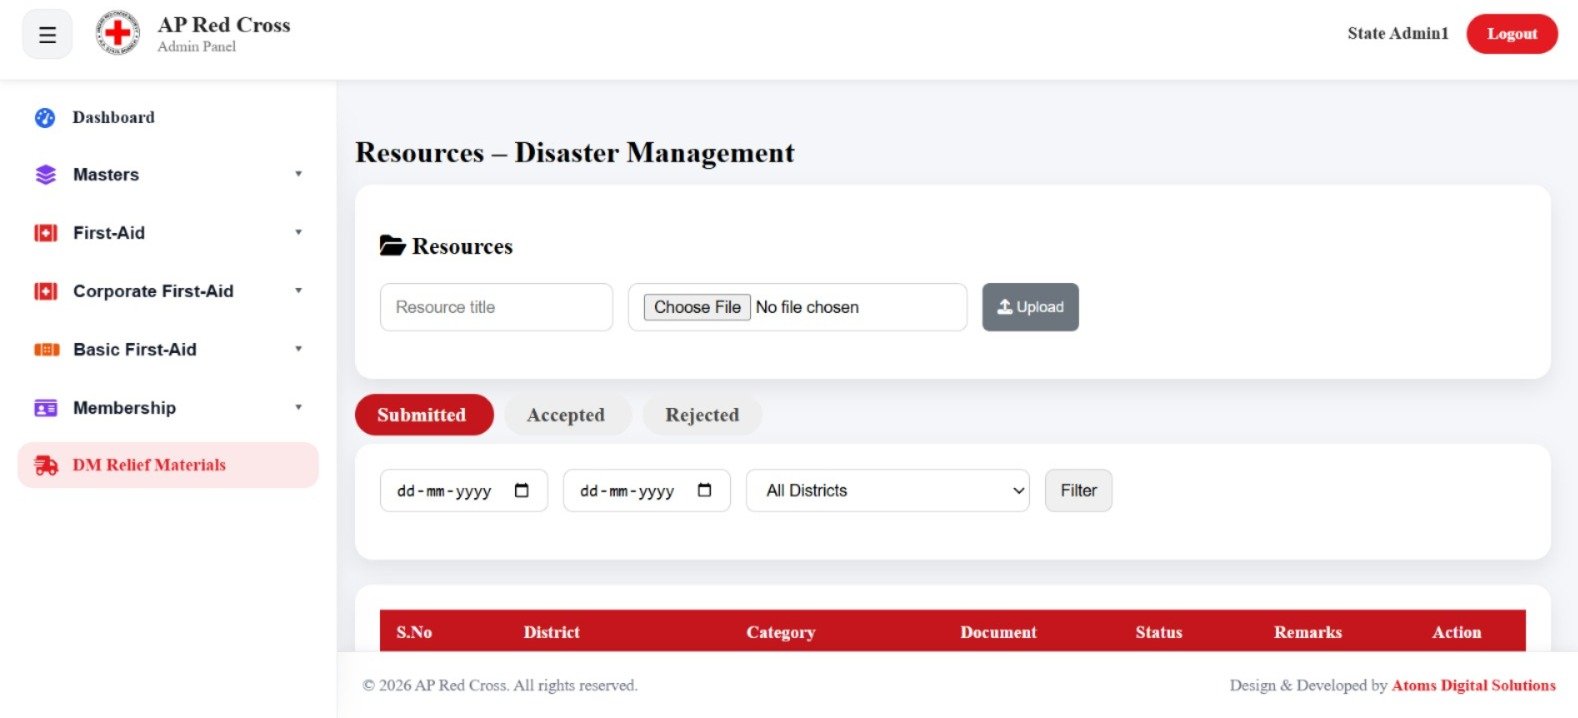Click the First-Aid kit icon
Screen dimensions: 1578x718
tap(46, 233)
